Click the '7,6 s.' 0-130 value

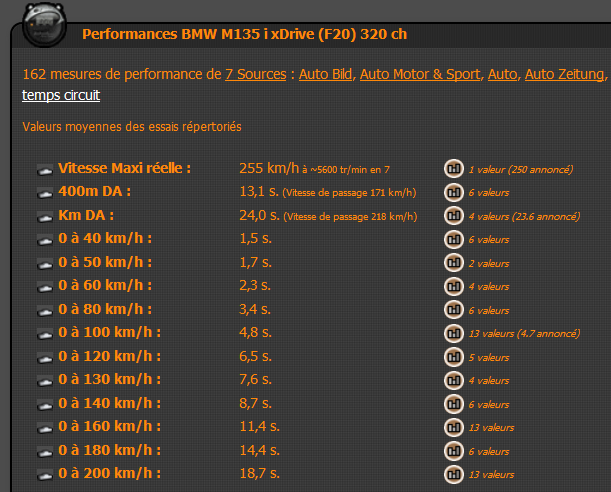point(255,379)
